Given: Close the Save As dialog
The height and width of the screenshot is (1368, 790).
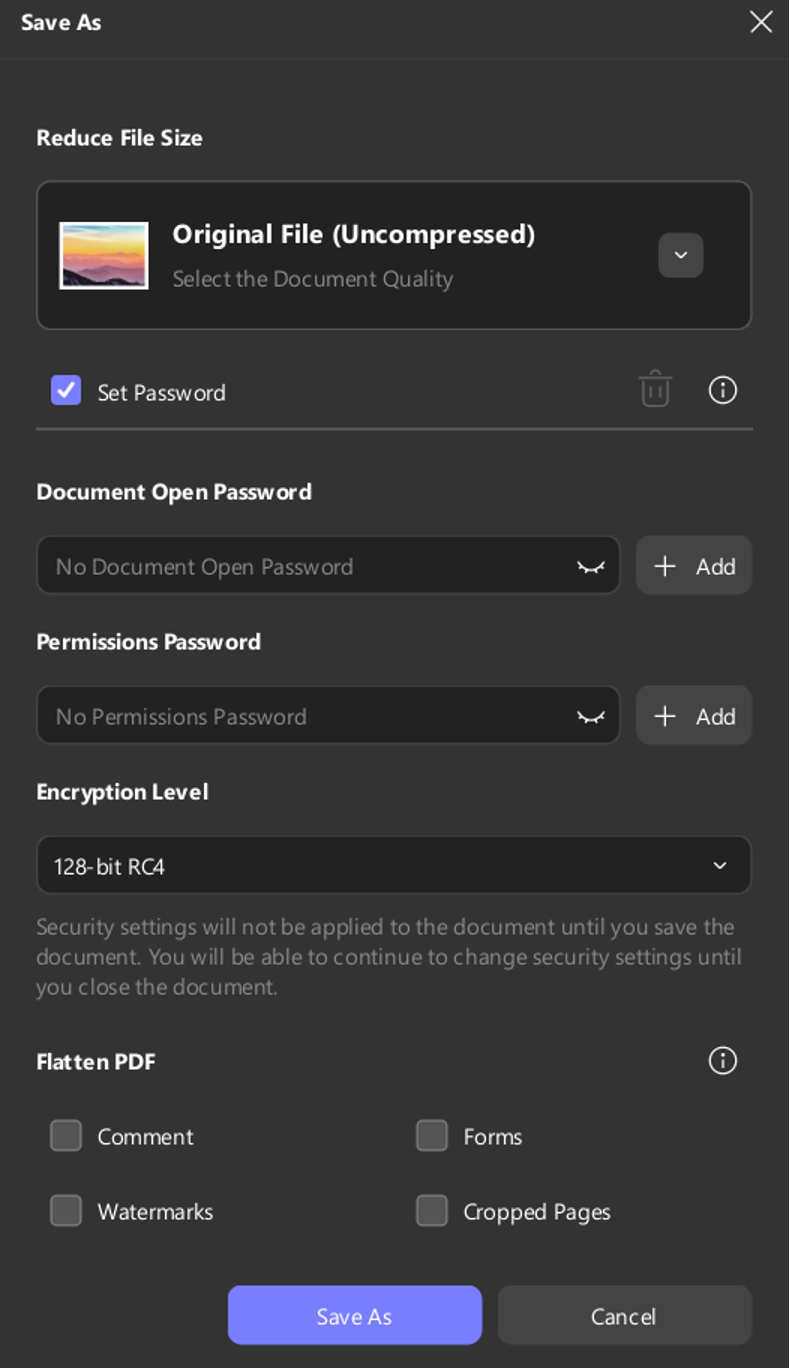Looking at the screenshot, I should pos(761,22).
